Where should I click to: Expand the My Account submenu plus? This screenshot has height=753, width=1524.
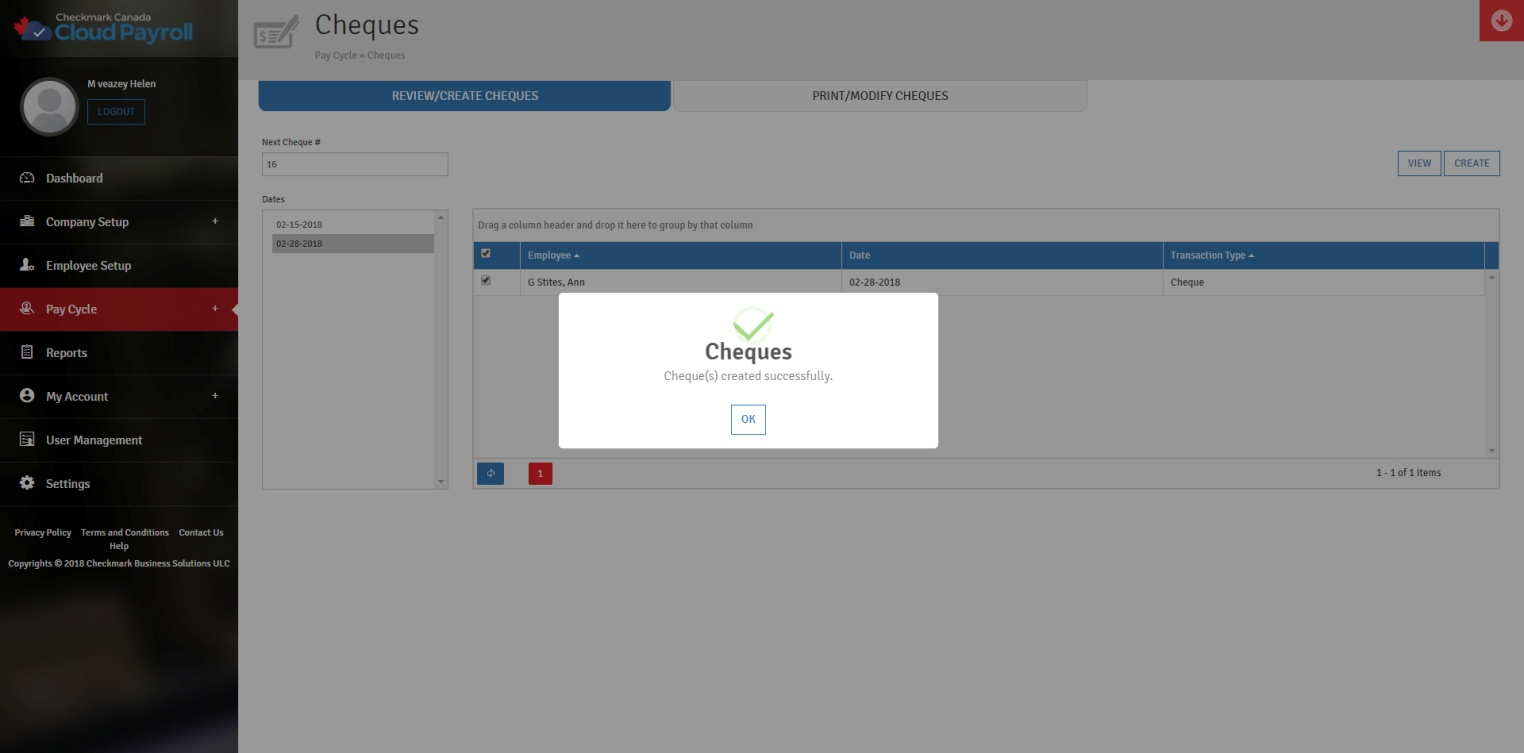tap(215, 396)
